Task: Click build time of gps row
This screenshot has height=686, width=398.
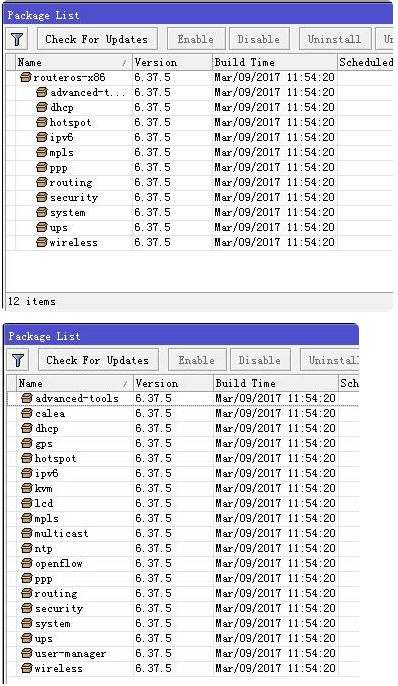Action: click(x=276, y=443)
